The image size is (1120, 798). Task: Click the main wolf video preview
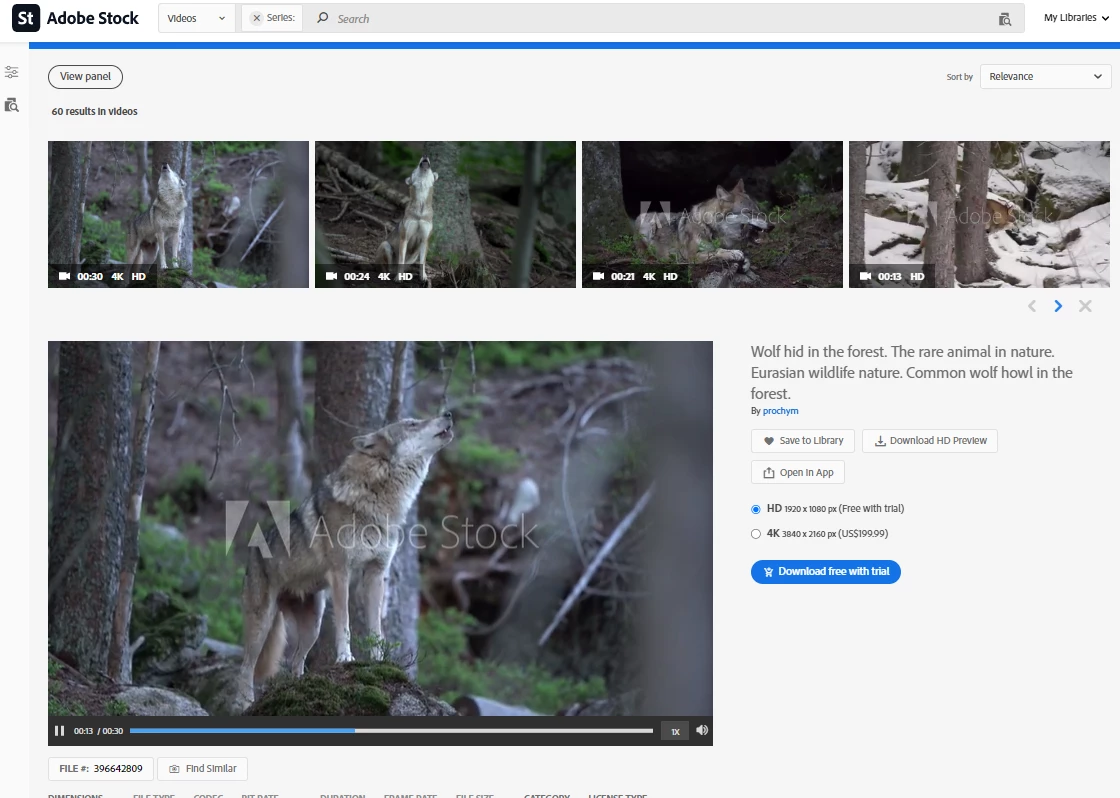380,529
